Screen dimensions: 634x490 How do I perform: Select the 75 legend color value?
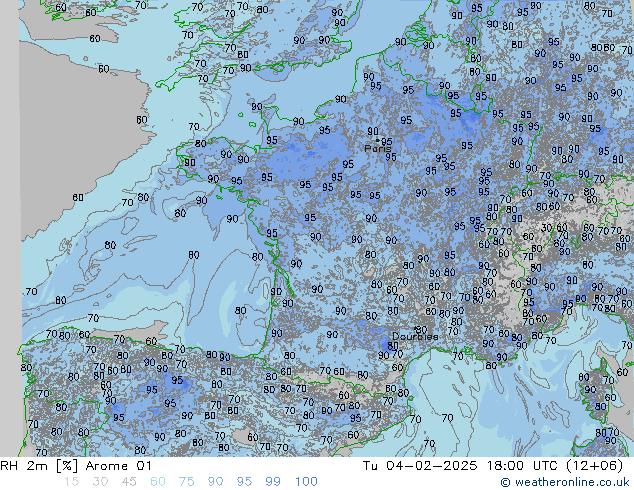[186, 482]
